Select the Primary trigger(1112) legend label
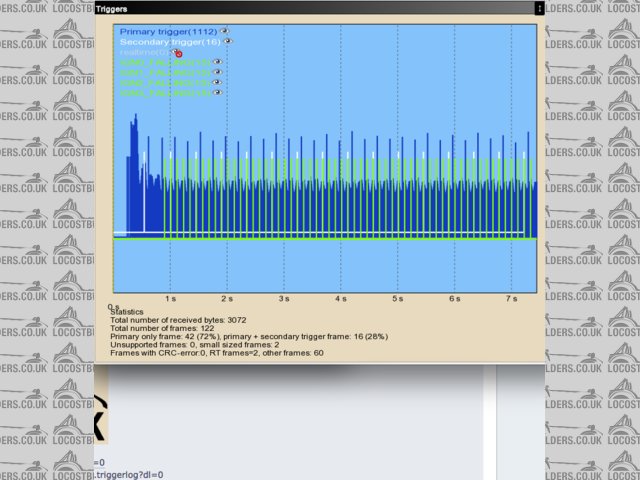Screen dimensions: 640x480 pos(168,32)
